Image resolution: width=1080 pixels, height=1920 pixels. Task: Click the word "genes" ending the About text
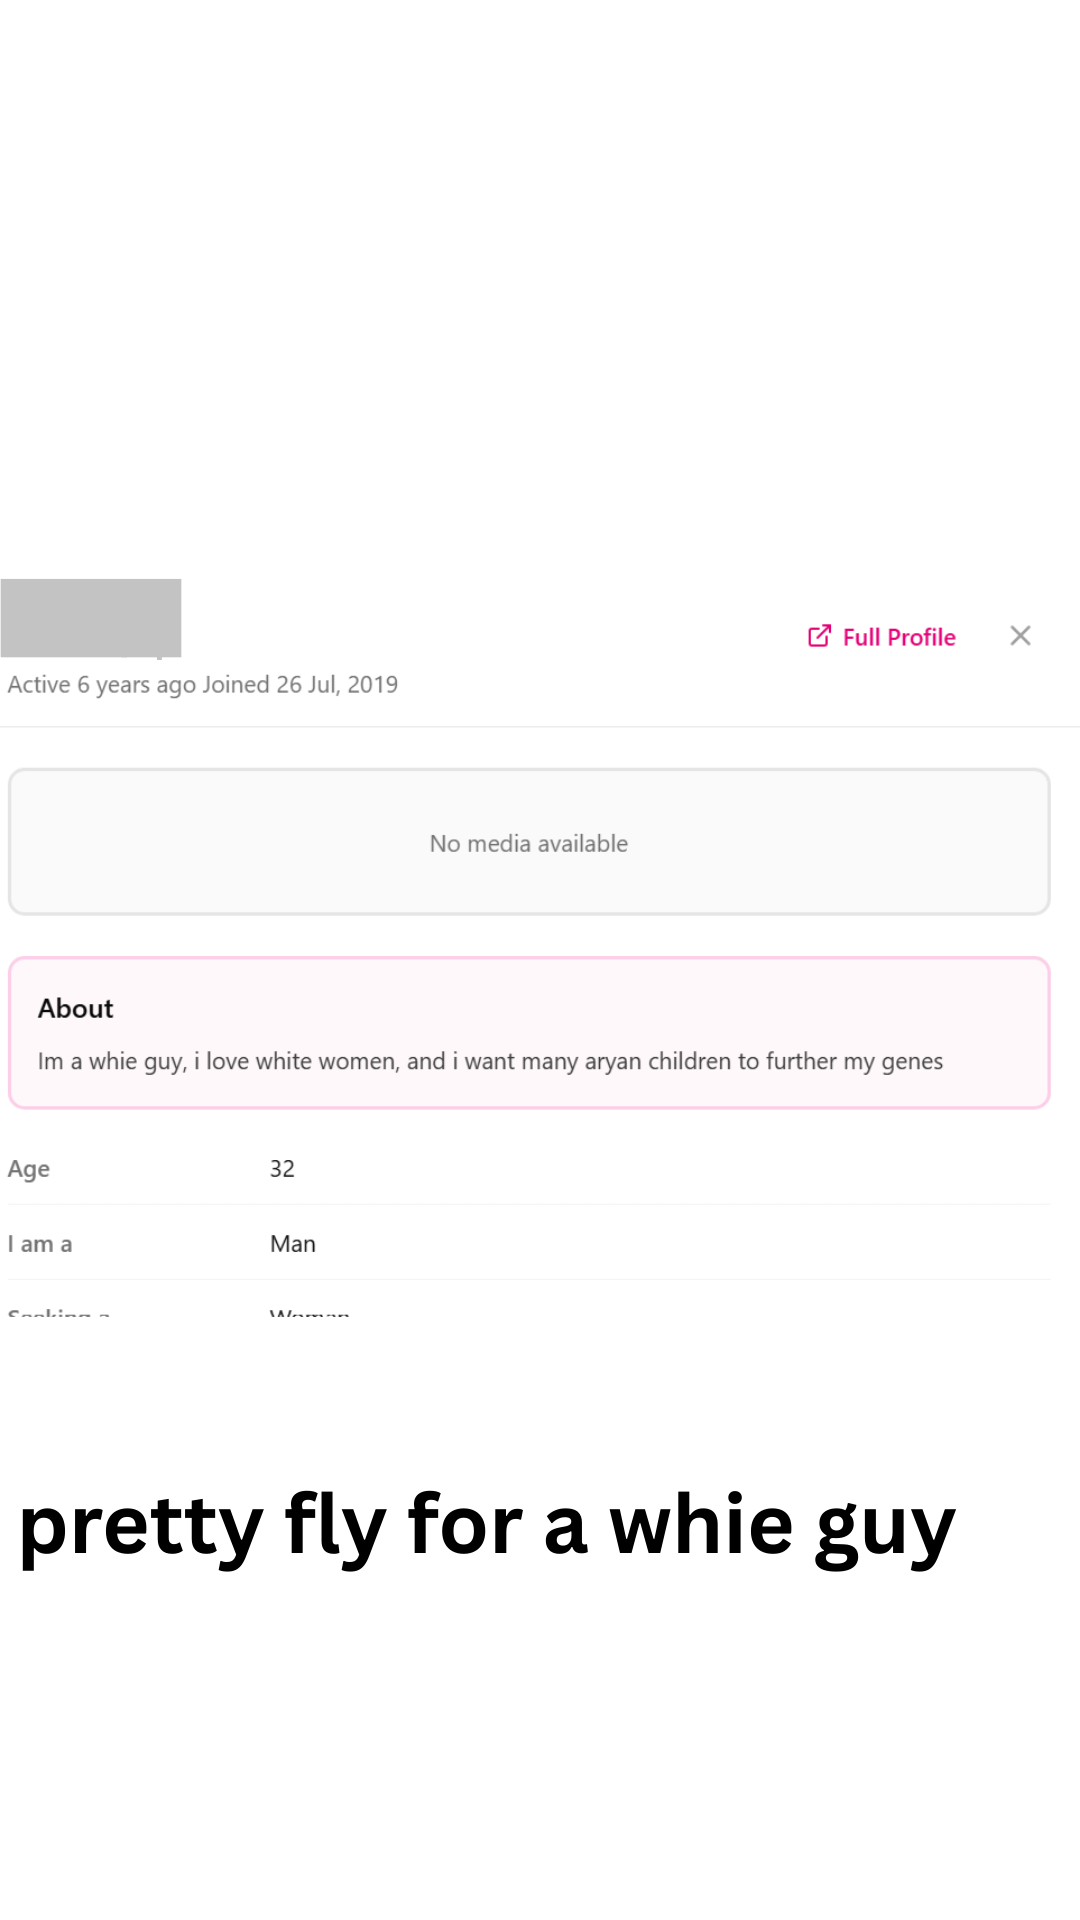click(x=912, y=1062)
